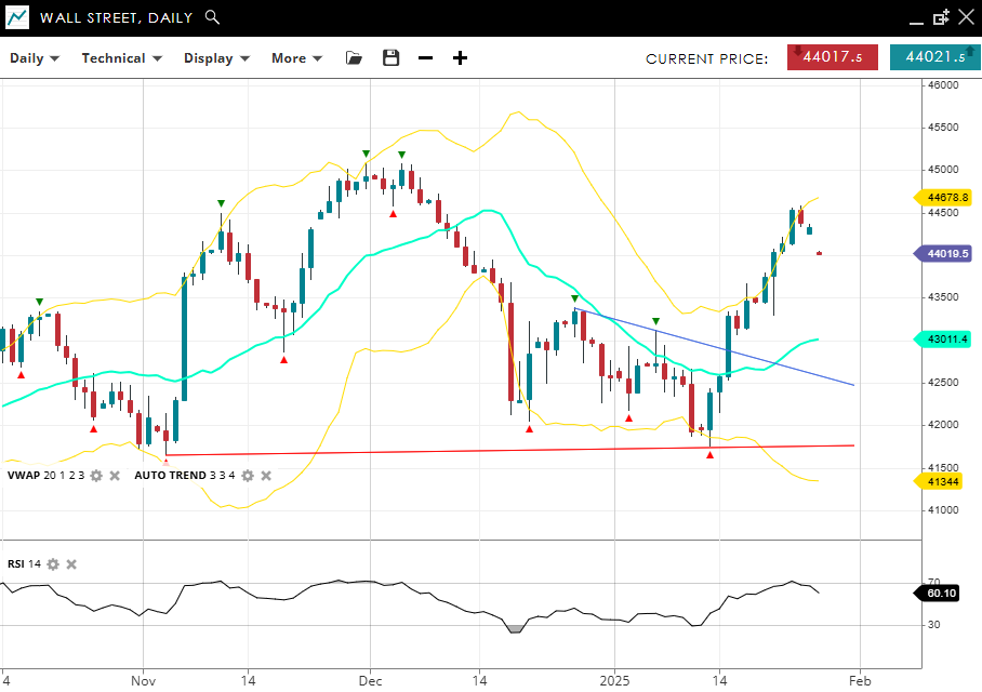Open the saved chart folder icon
Screen dimensions: 982x692
(x=353, y=58)
